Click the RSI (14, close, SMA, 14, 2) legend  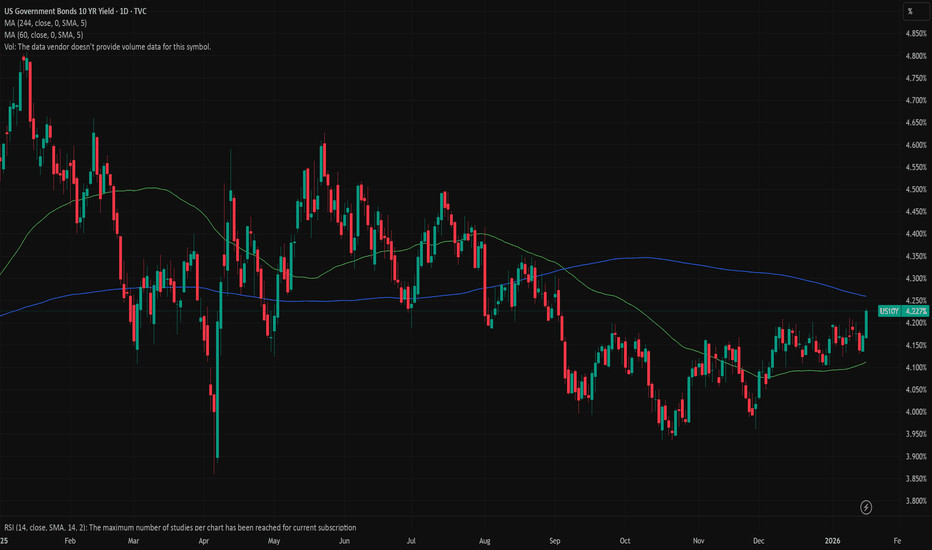(178, 527)
